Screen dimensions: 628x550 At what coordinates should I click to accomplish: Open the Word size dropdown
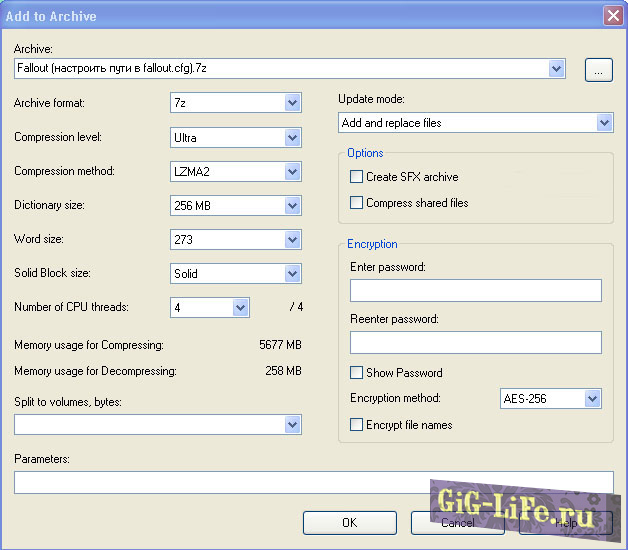292,239
